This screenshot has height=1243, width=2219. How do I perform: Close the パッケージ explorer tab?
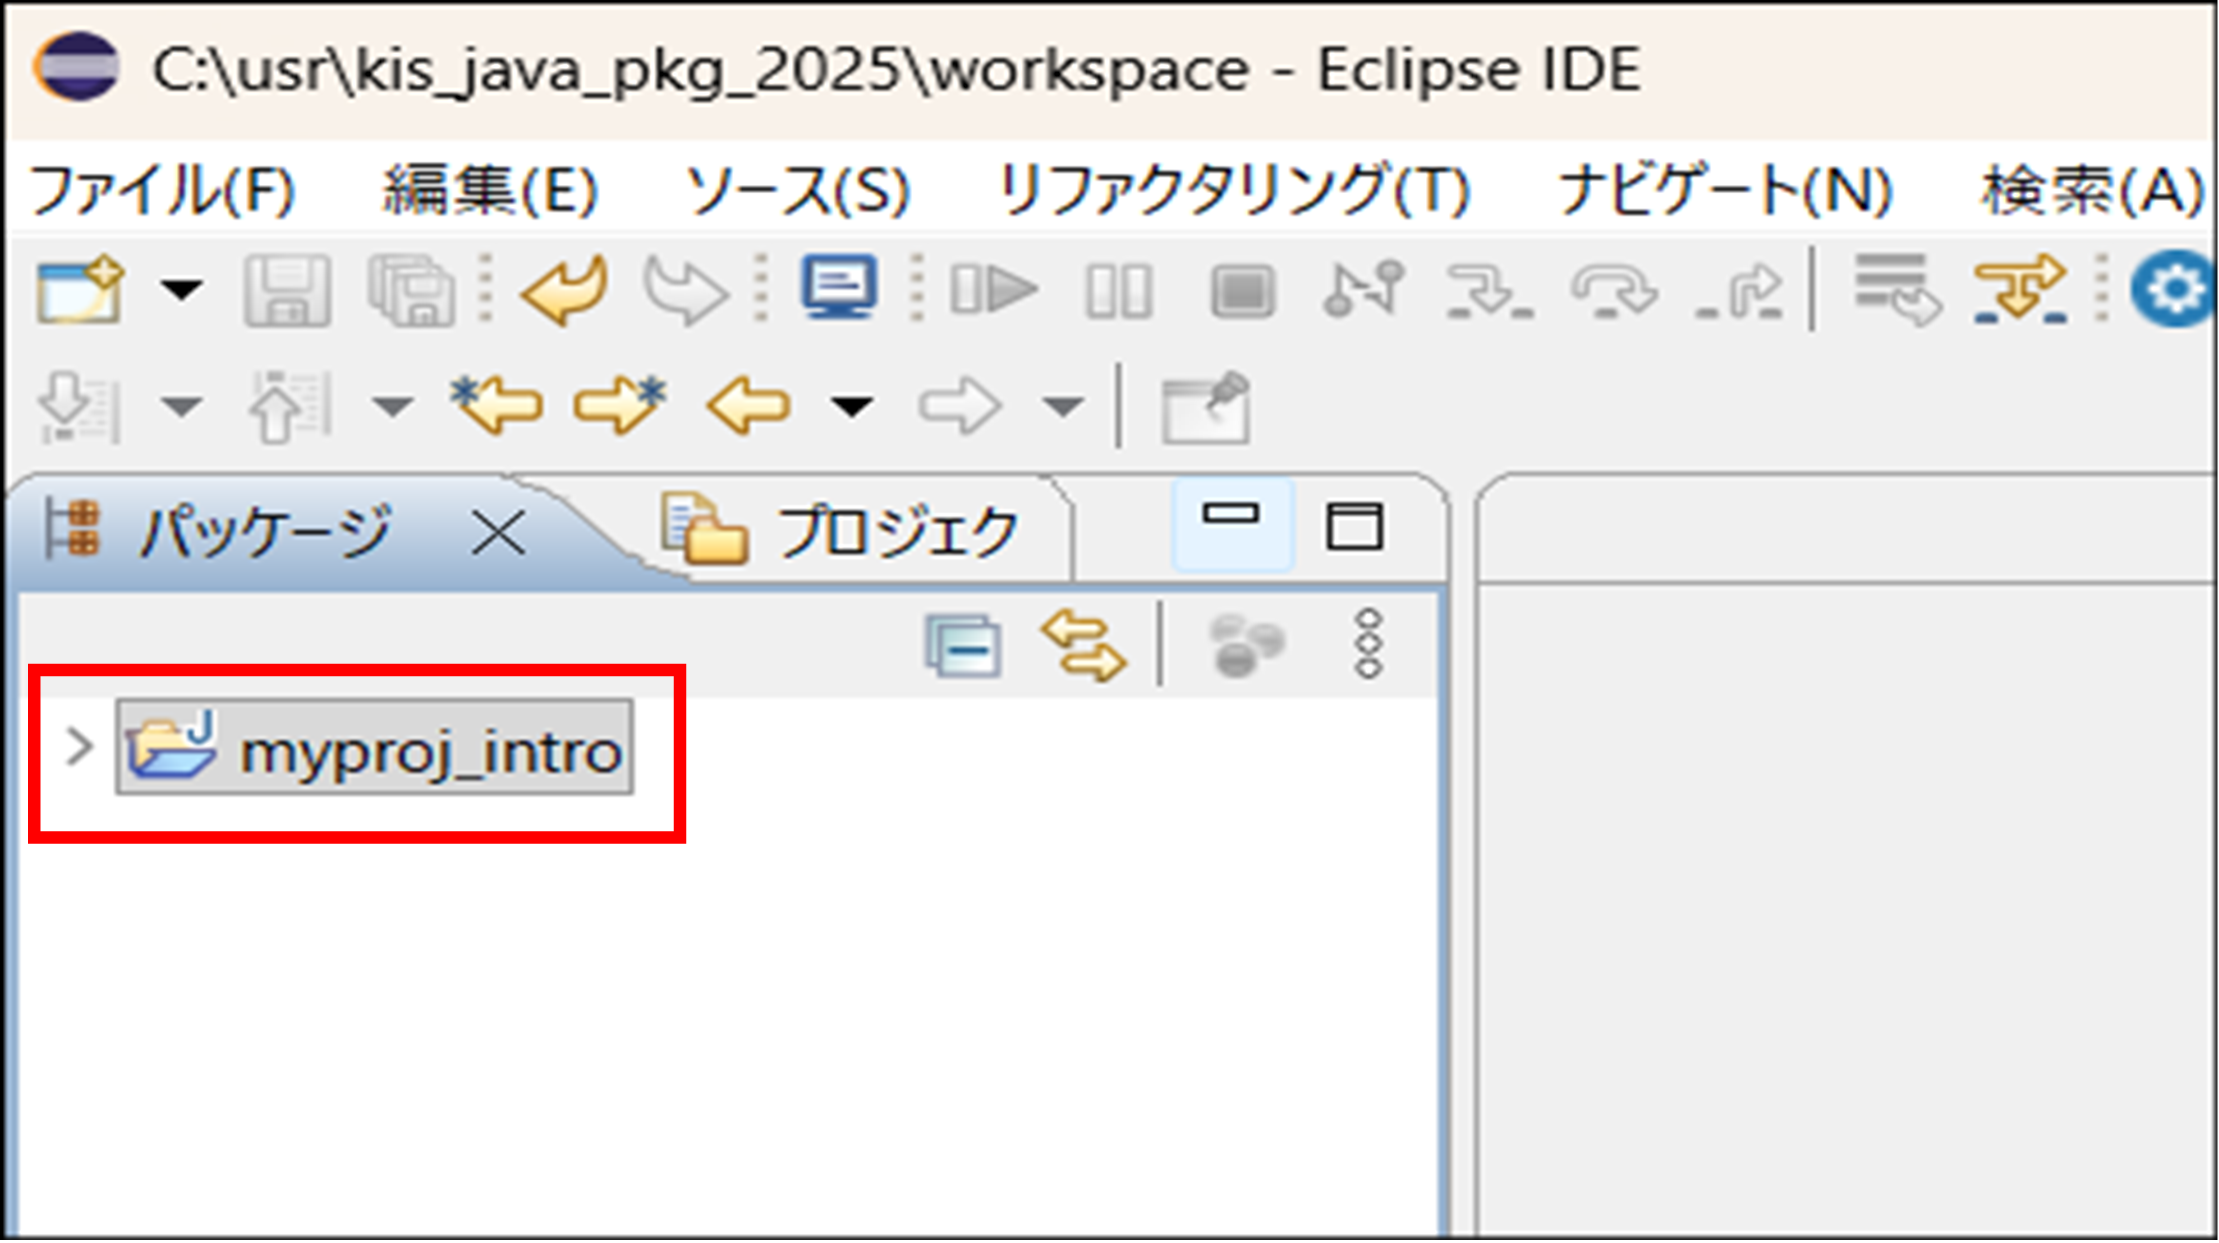pos(498,532)
